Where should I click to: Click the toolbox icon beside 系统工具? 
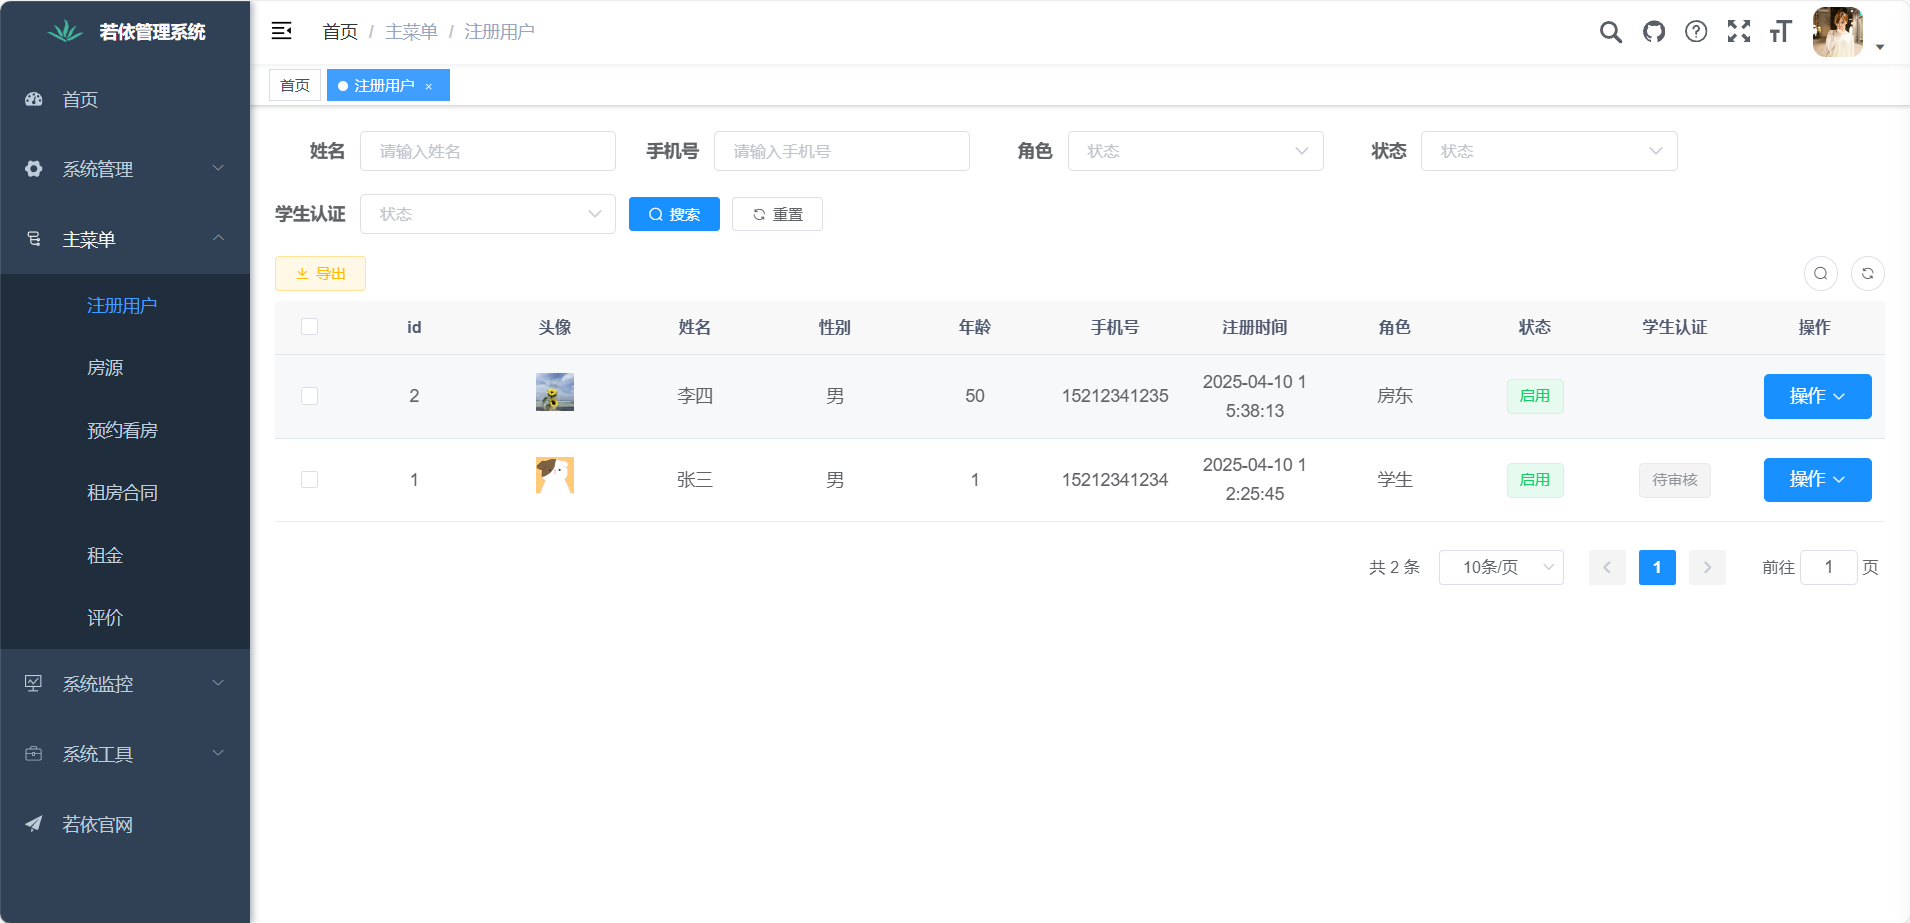coord(34,753)
